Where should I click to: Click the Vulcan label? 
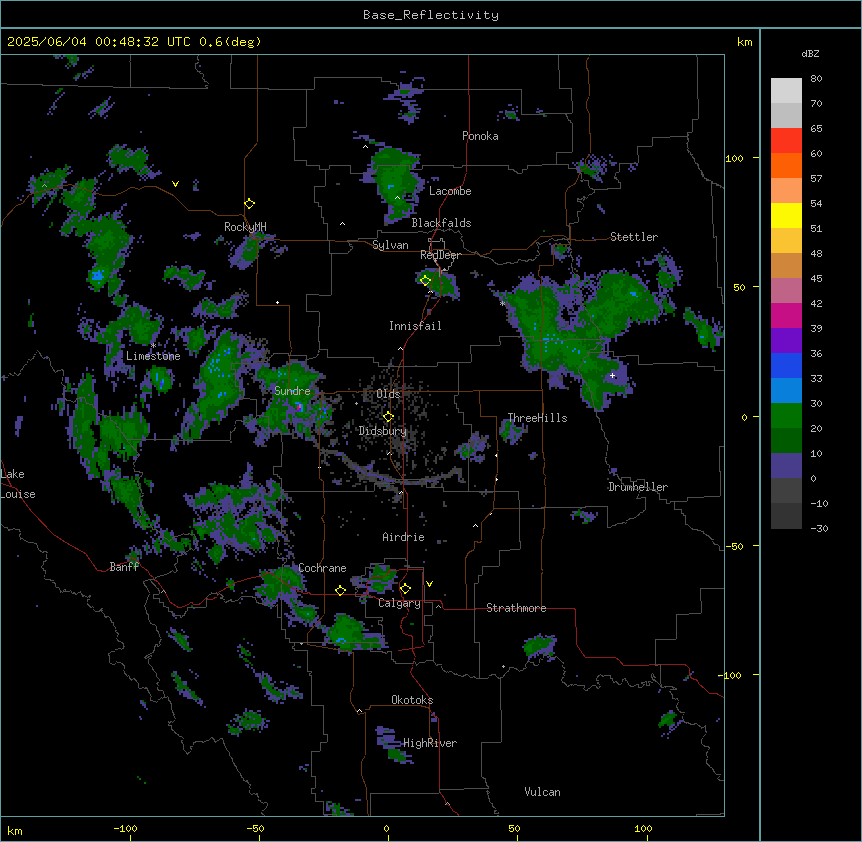(542, 792)
